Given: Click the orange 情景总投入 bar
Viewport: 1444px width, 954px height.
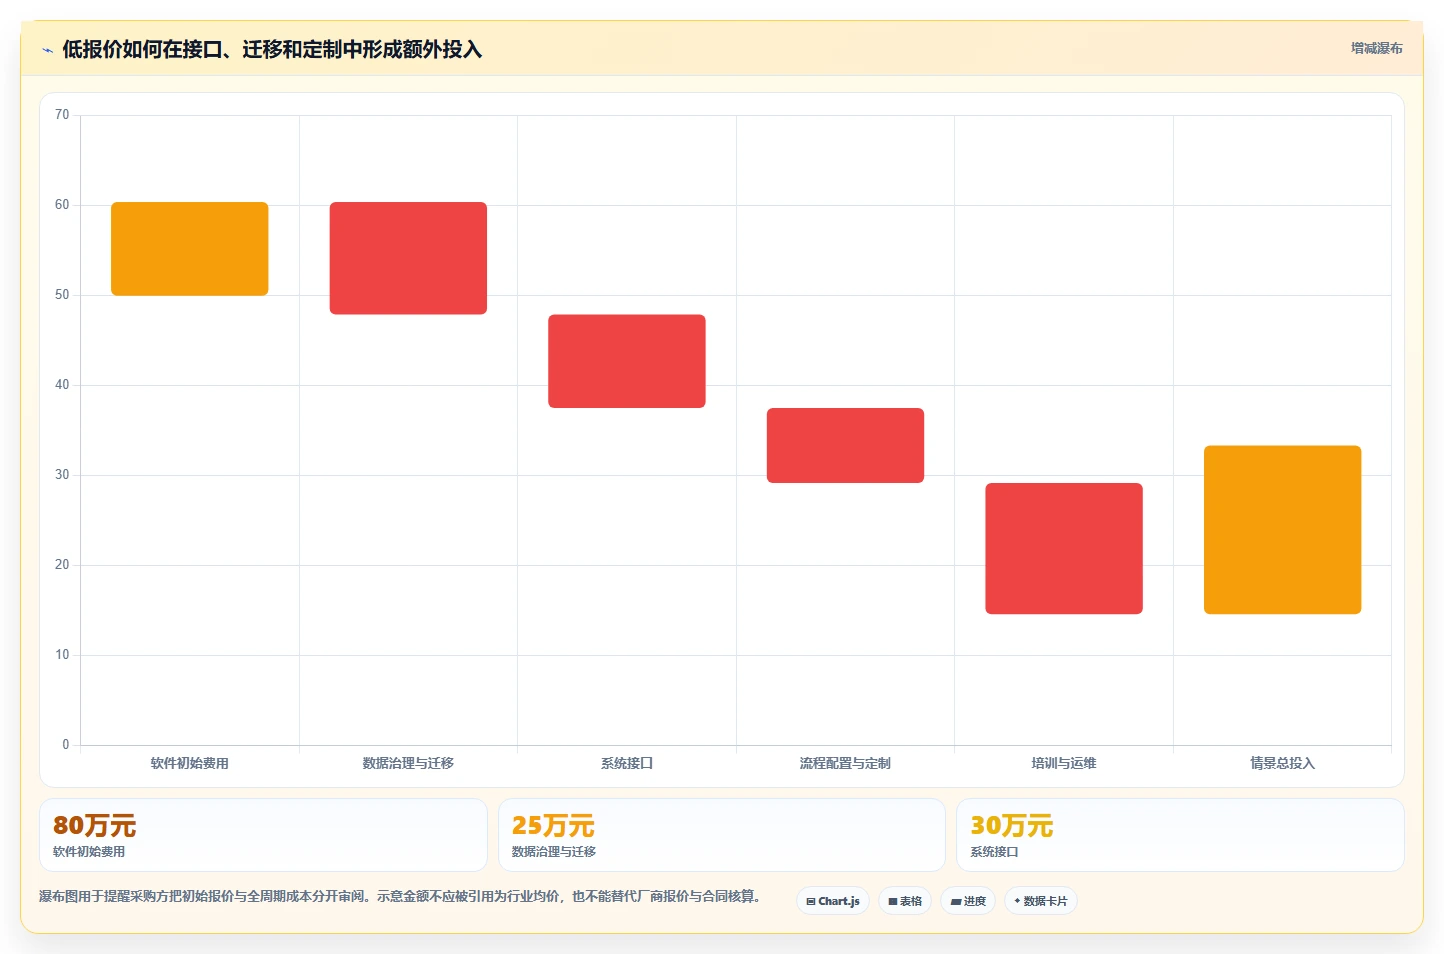Looking at the screenshot, I should (1282, 530).
